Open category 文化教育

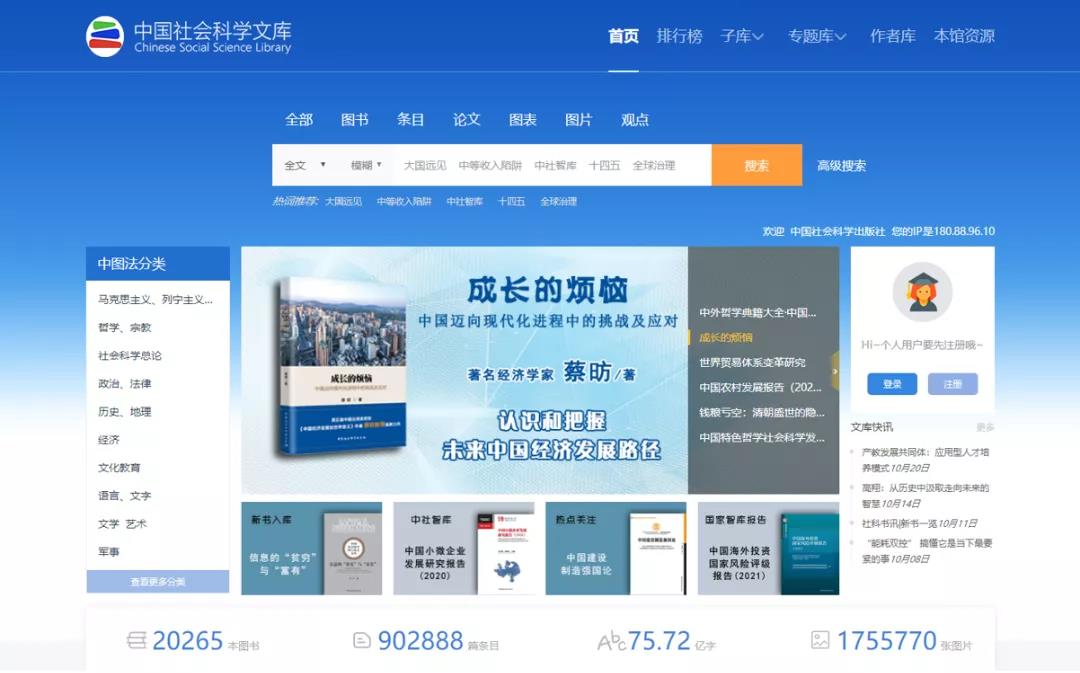(119, 467)
